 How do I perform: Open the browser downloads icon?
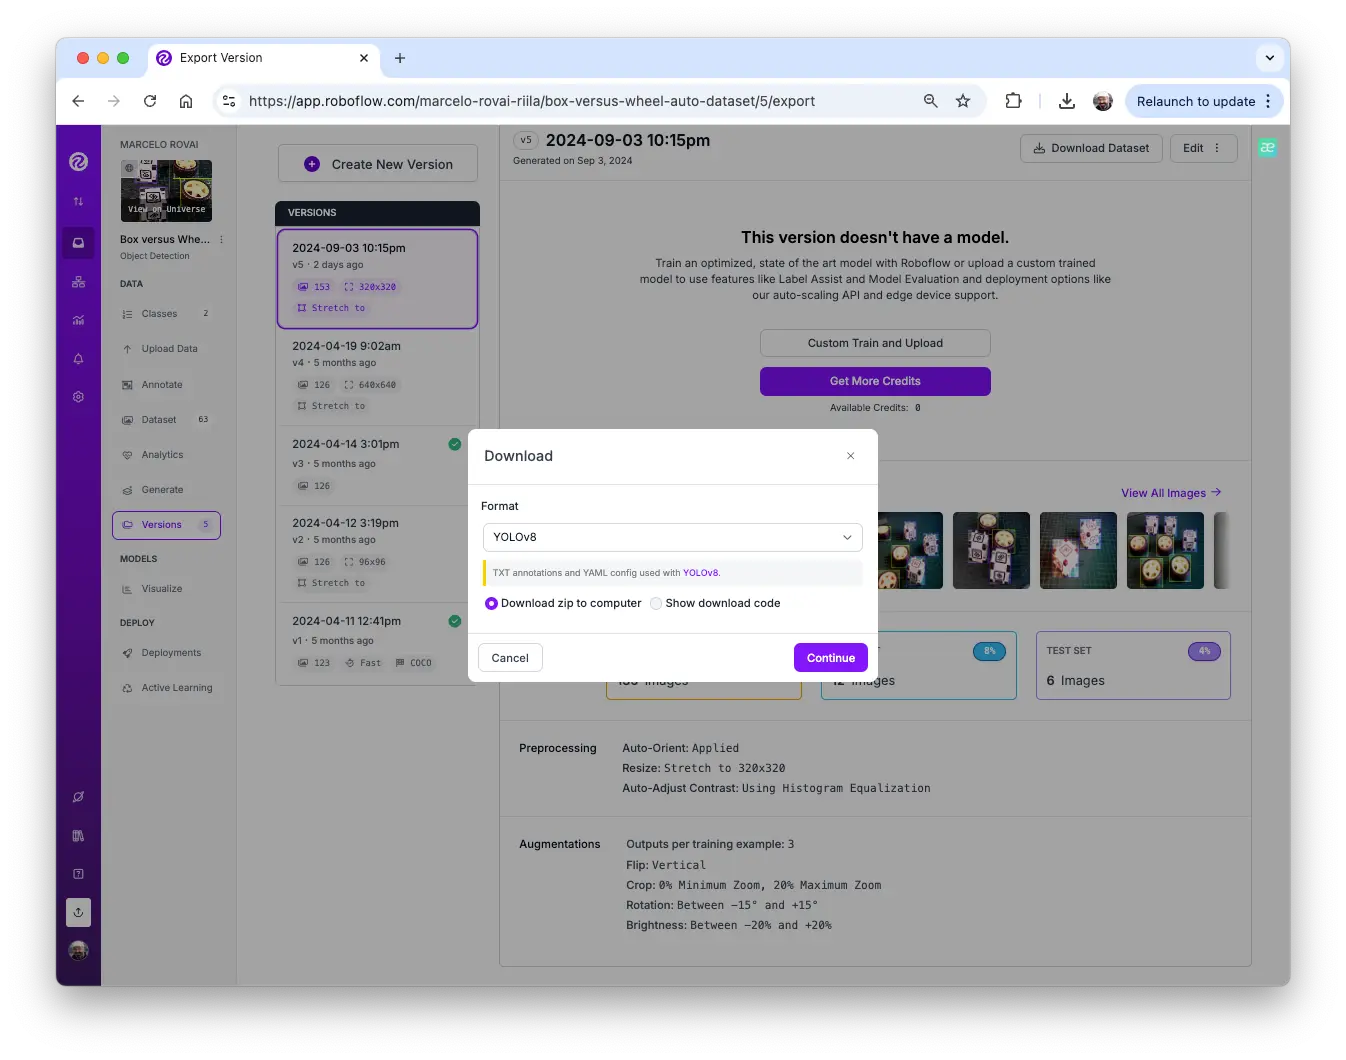[1067, 101]
